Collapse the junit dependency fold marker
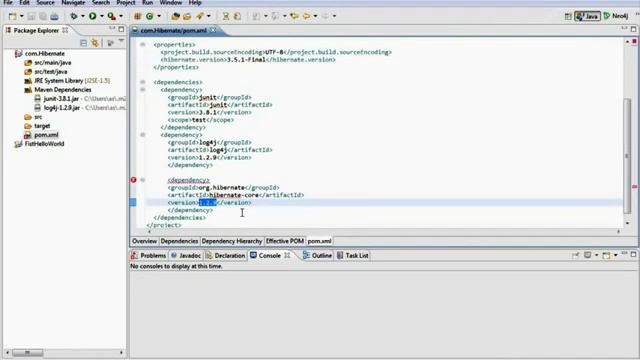 point(142,89)
